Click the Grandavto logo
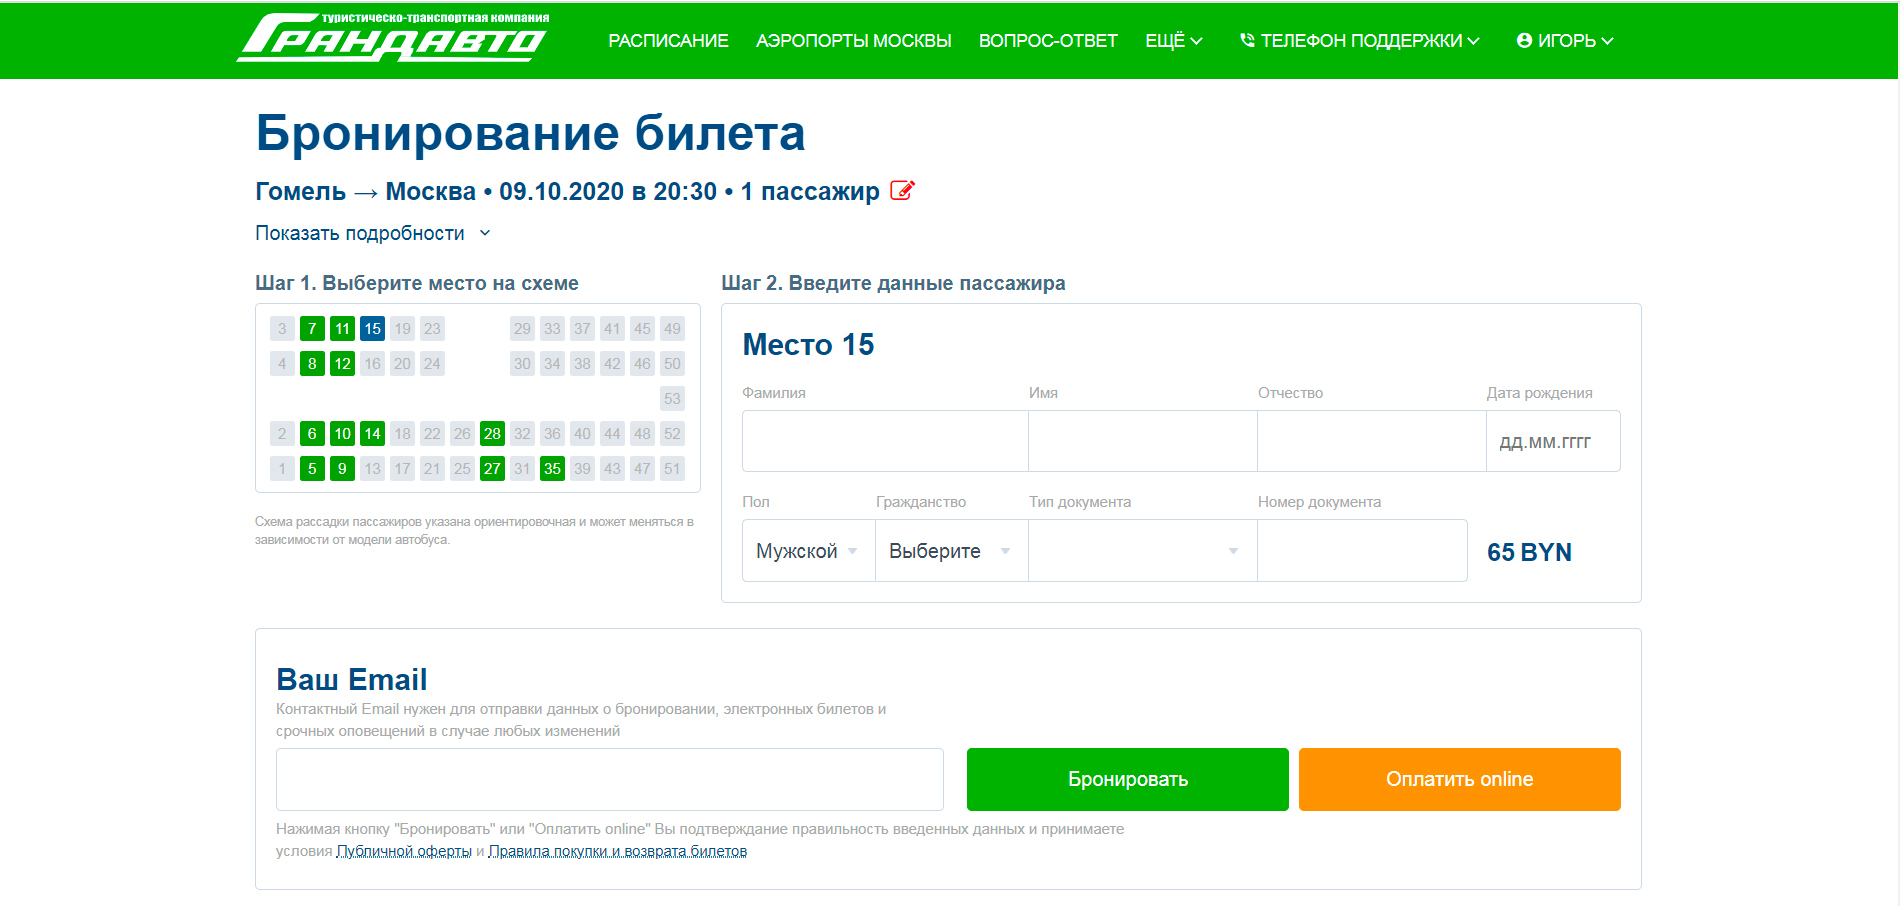This screenshot has width=1900, height=906. (393, 38)
